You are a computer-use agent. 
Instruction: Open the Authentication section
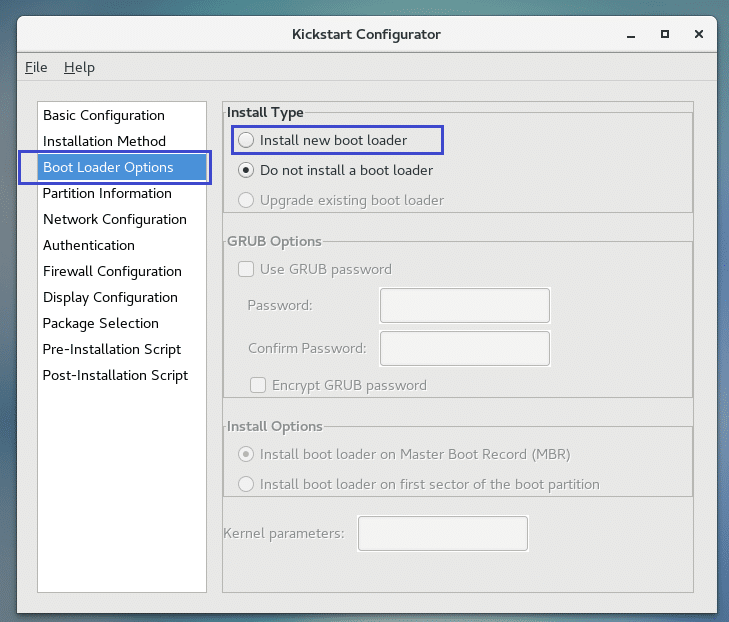(x=89, y=245)
